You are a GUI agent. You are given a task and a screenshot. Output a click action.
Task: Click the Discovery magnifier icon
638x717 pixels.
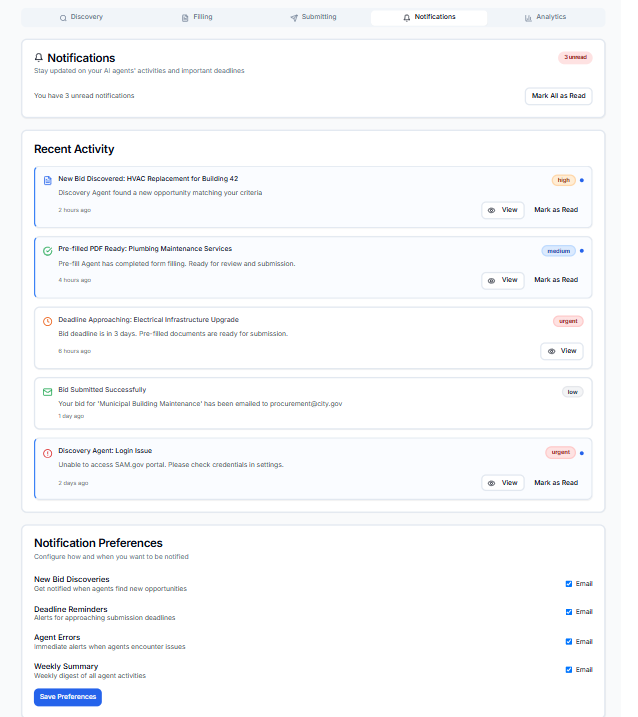coord(63,18)
